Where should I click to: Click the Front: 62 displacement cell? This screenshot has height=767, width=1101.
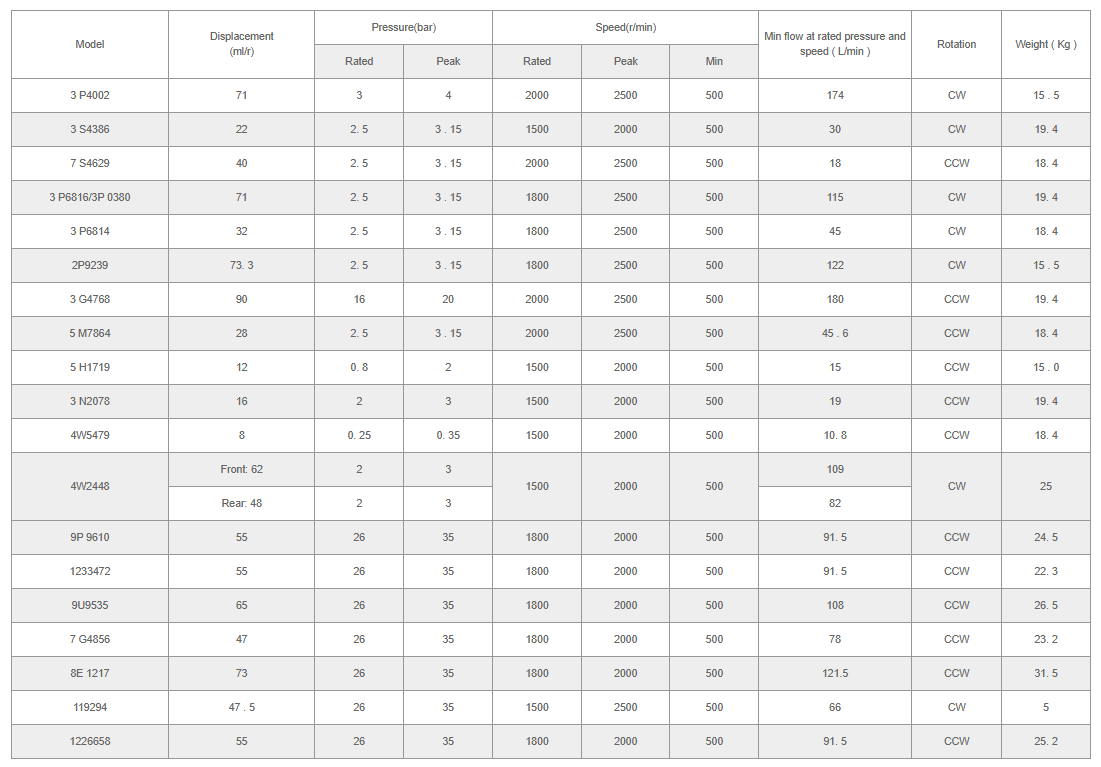(241, 469)
